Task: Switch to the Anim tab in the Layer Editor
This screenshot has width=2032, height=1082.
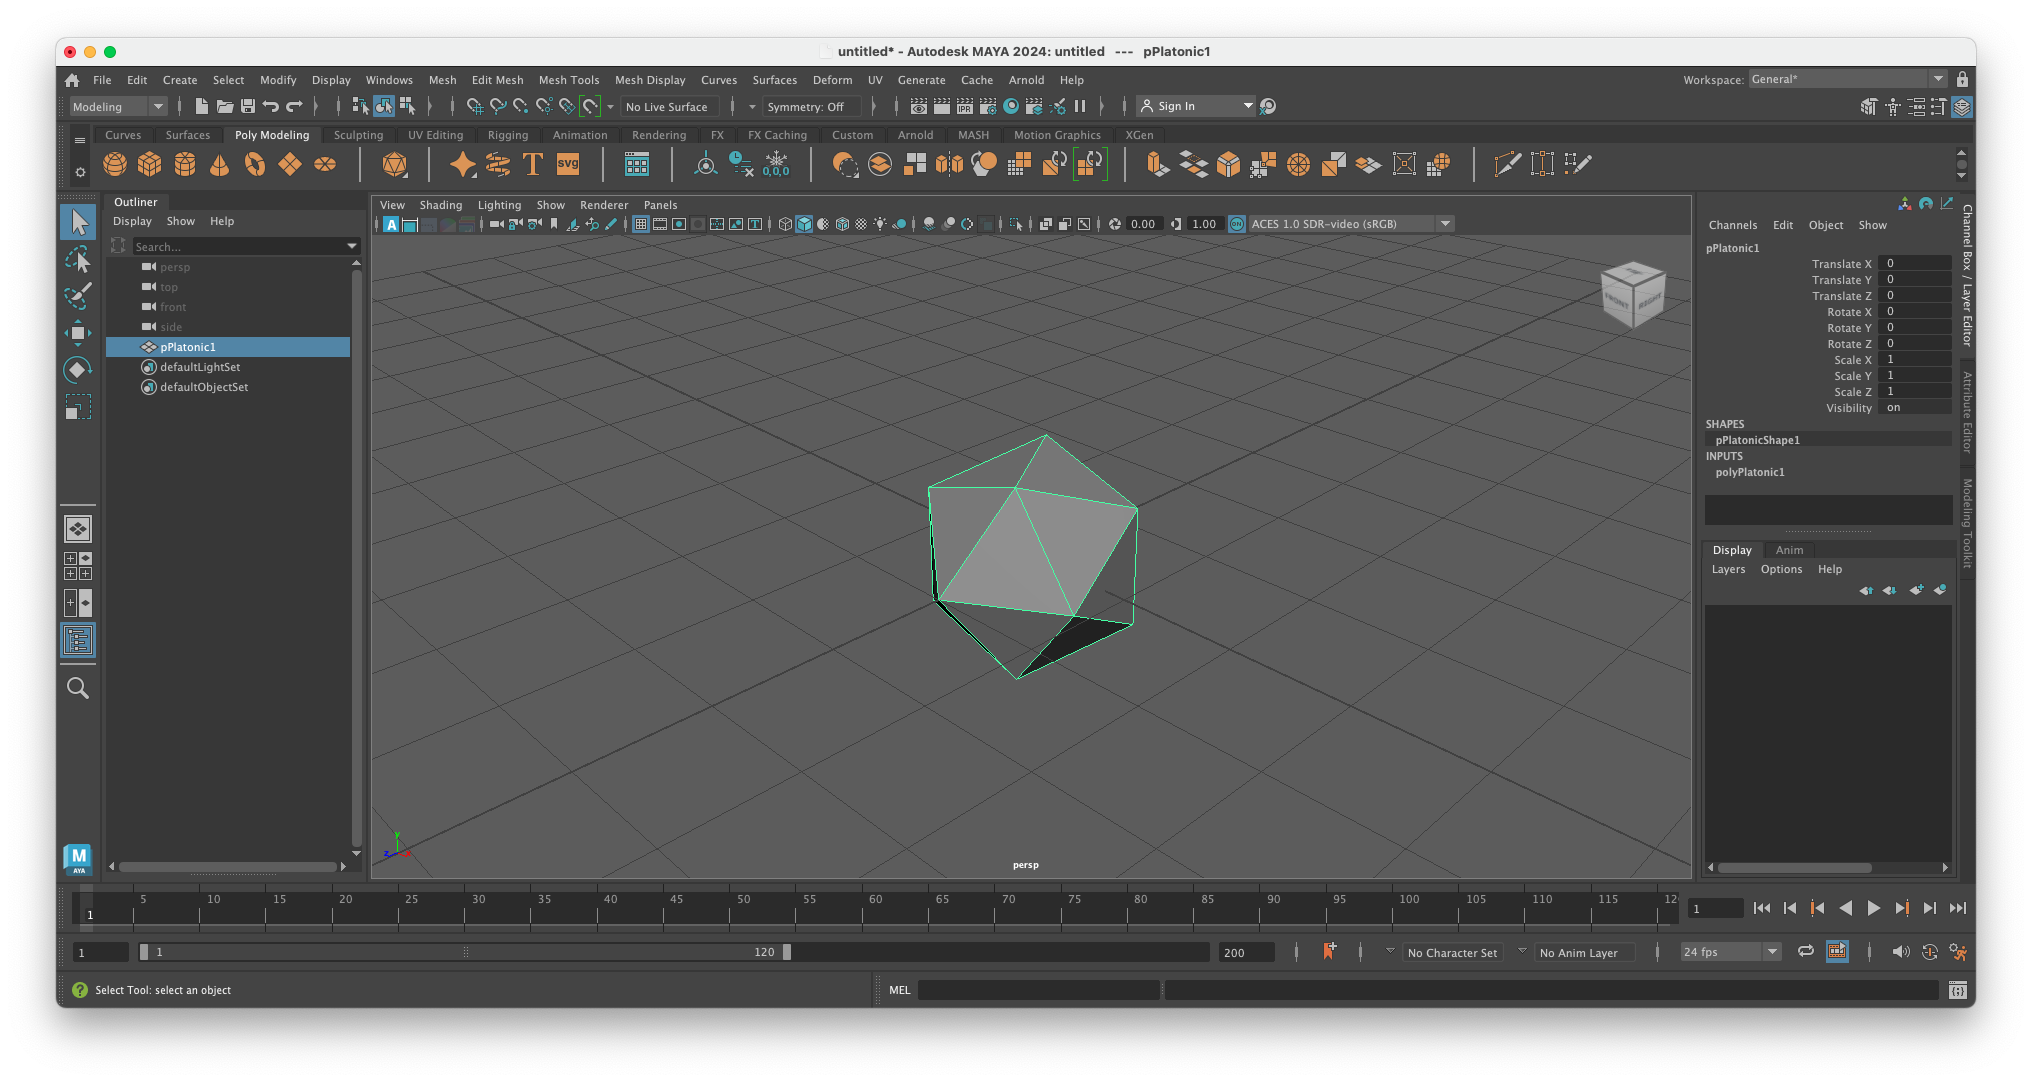Action: coord(1789,550)
